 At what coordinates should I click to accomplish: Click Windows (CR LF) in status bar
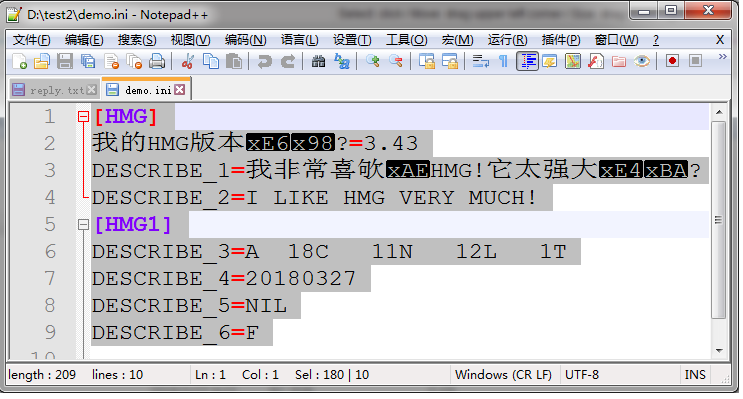click(503, 375)
